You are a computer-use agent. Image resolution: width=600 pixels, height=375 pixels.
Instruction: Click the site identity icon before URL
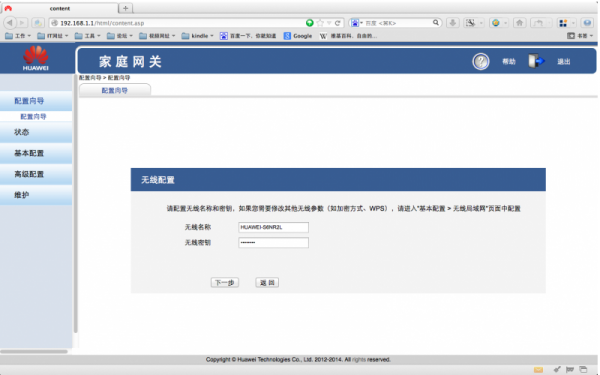click(x=55, y=23)
